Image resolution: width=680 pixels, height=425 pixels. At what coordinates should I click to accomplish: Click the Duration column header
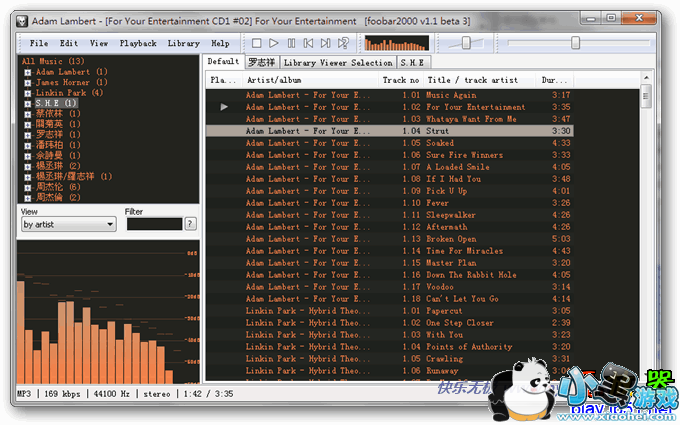tap(554, 80)
